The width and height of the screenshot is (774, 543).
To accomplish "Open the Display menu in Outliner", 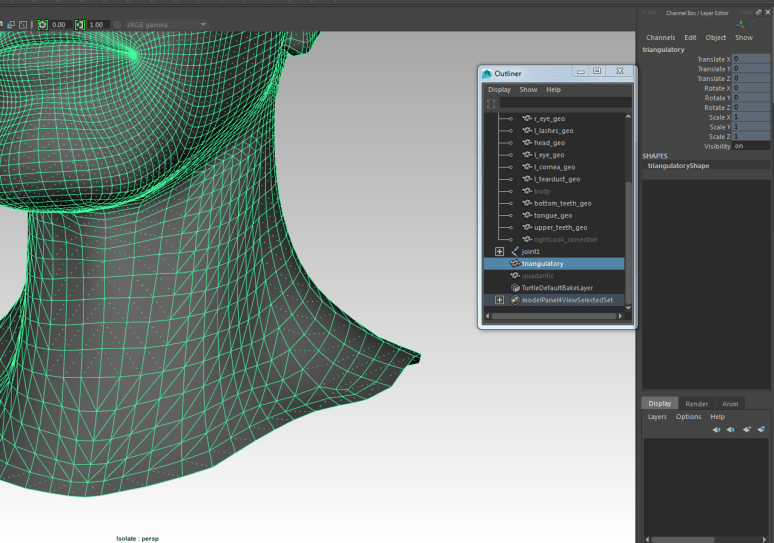I will click(499, 89).
